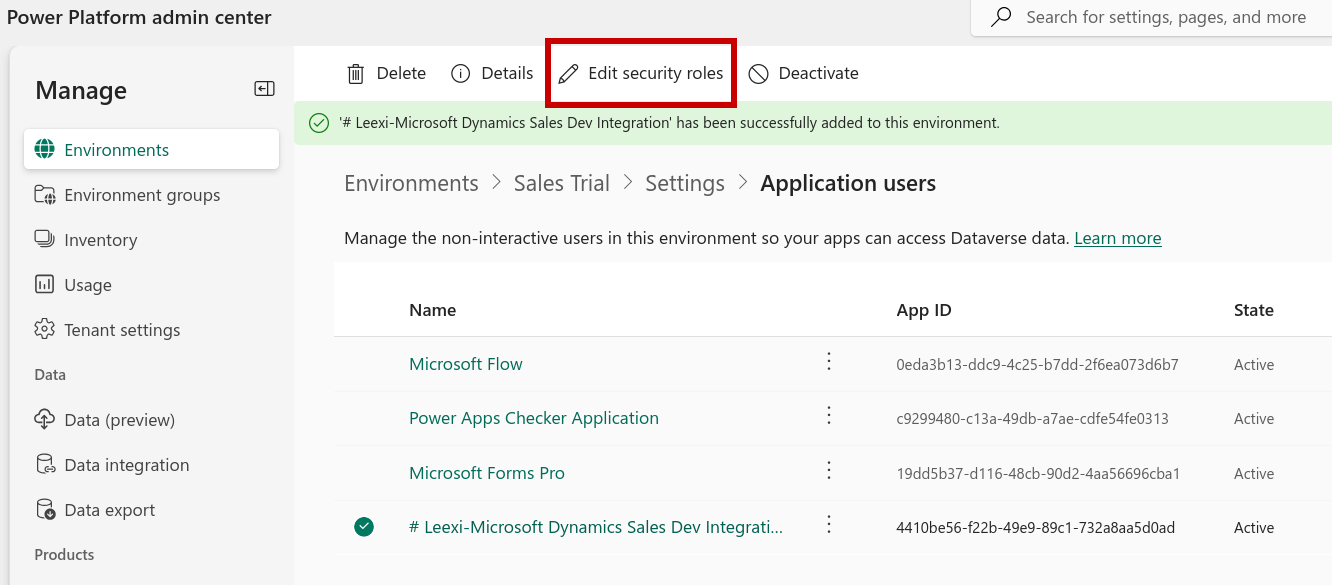Open Environment groups in the sidebar
This screenshot has height=585, width=1332.
tap(142, 195)
